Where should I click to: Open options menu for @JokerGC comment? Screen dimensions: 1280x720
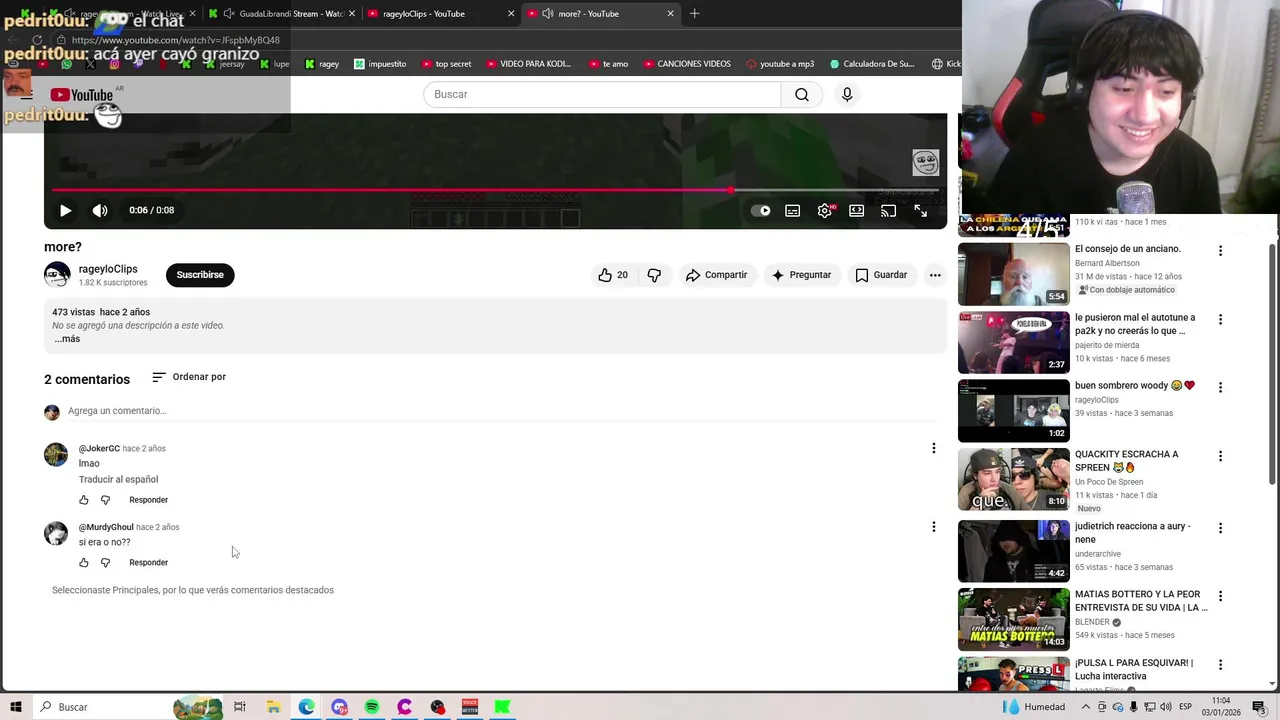pos(934,448)
